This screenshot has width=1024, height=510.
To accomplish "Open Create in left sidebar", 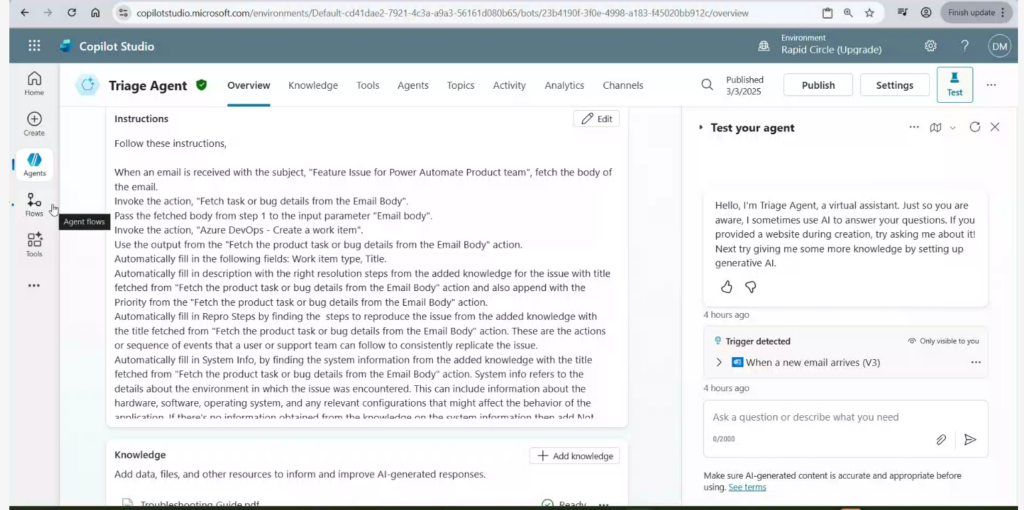I will (x=35, y=124).
